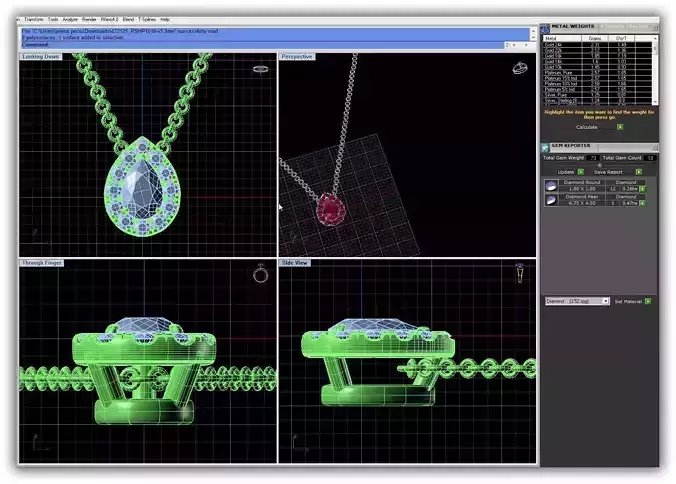Click command history scrollbar up arrow
Image resolution: width=676 pixels, height=484 pixels.
533,31
